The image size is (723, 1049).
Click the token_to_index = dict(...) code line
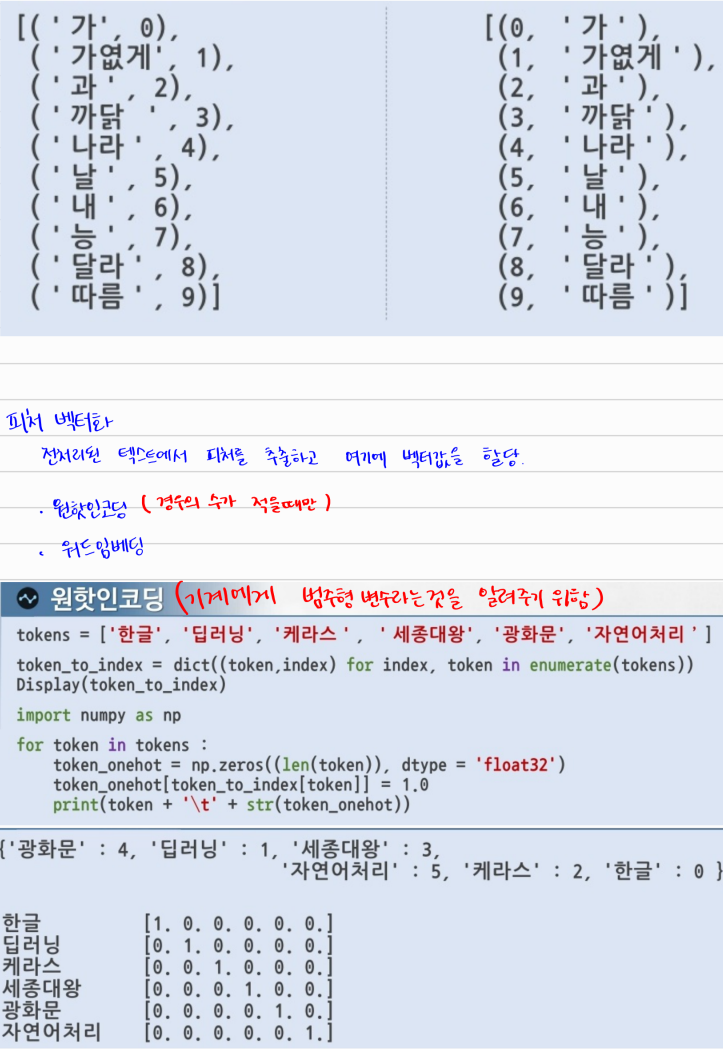(x=355, y=665)
